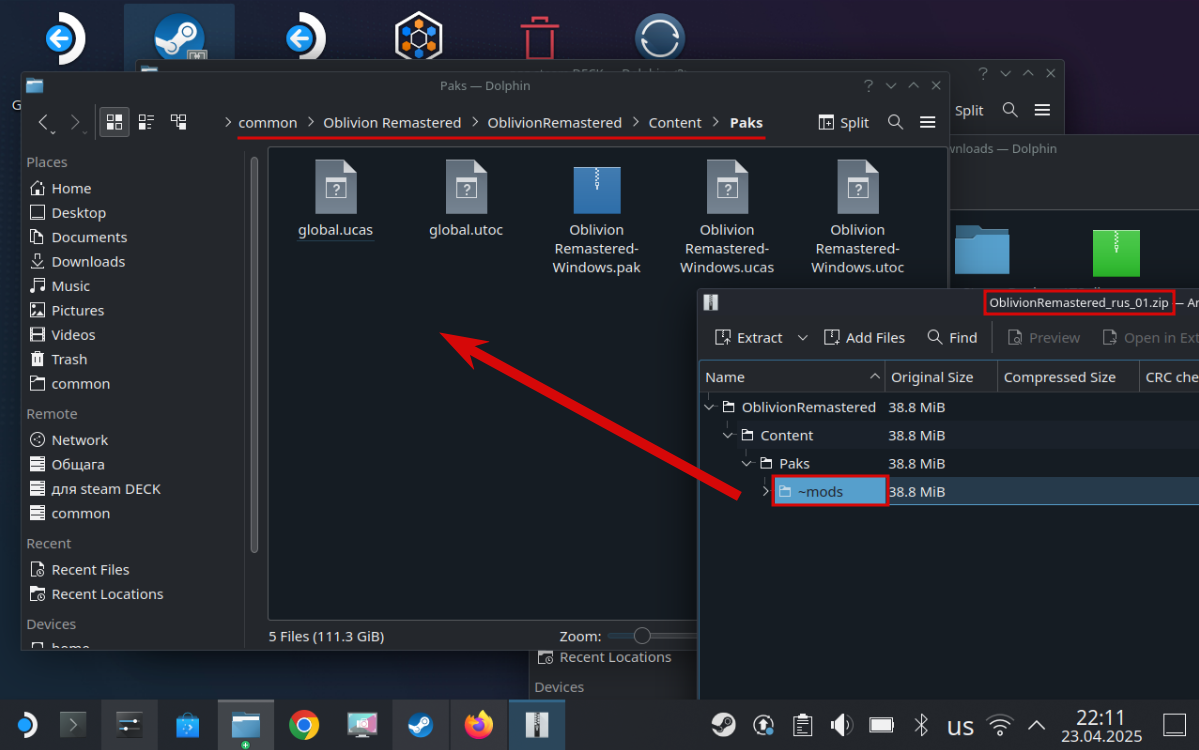Expand hidden system tray icons
Image resolution: width=1199 pixels, height=750 pixels.
click(x=1036, y=725)
